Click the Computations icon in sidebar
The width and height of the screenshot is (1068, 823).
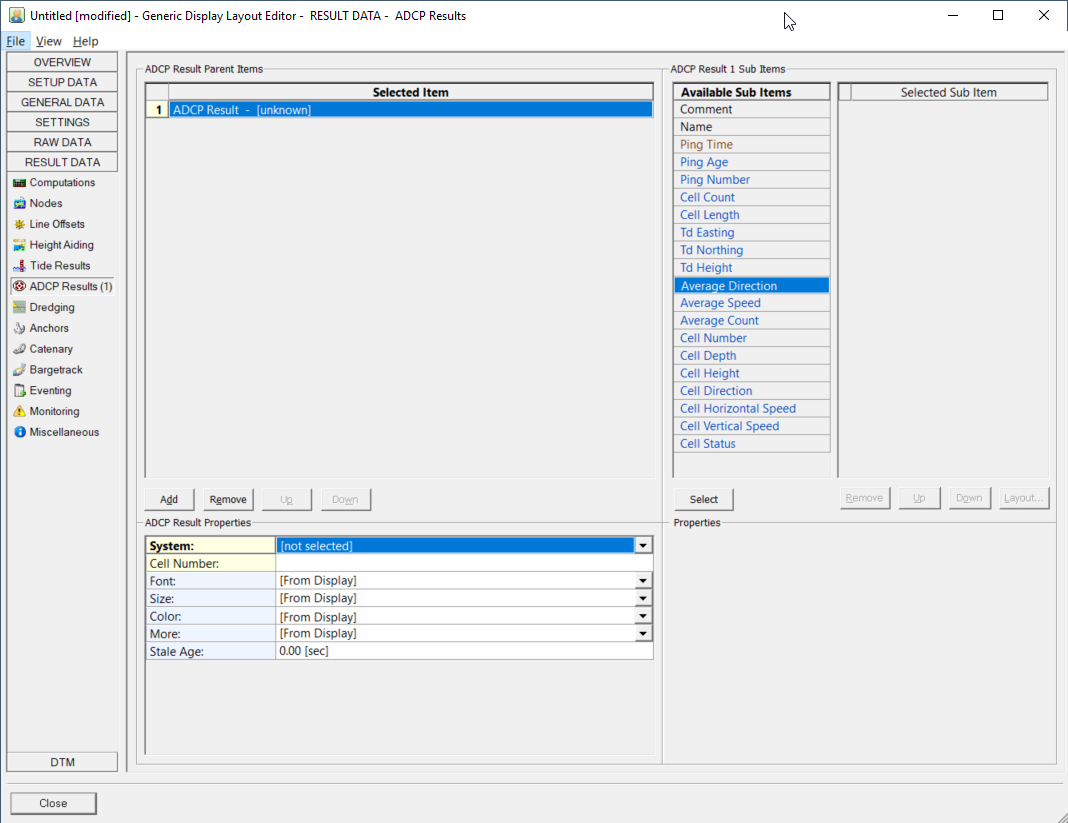click(x=19, y=183)
